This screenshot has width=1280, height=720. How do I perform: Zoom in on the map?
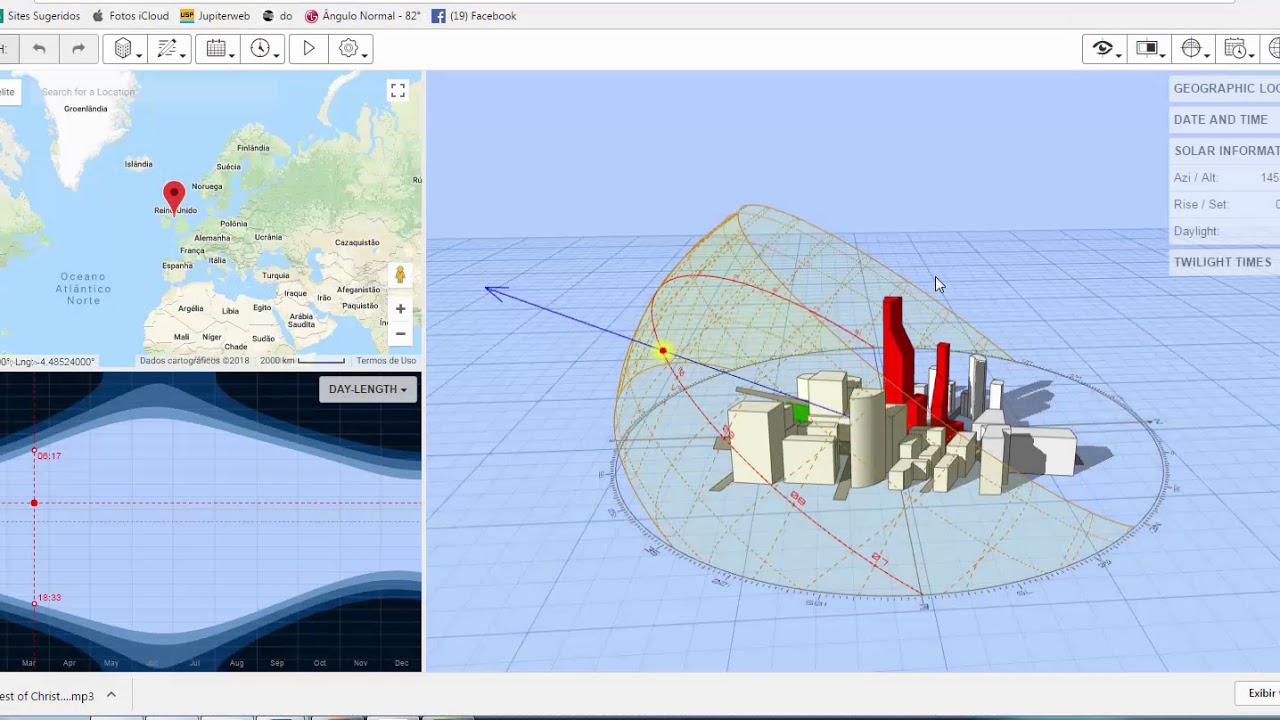(400, 309)
